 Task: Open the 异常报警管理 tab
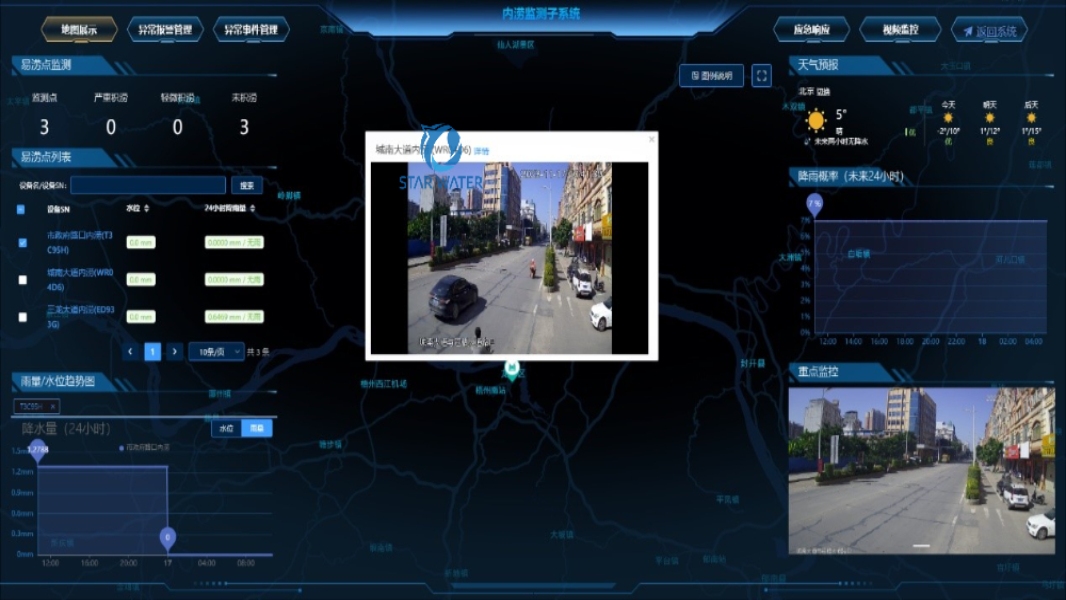(165, 30)
